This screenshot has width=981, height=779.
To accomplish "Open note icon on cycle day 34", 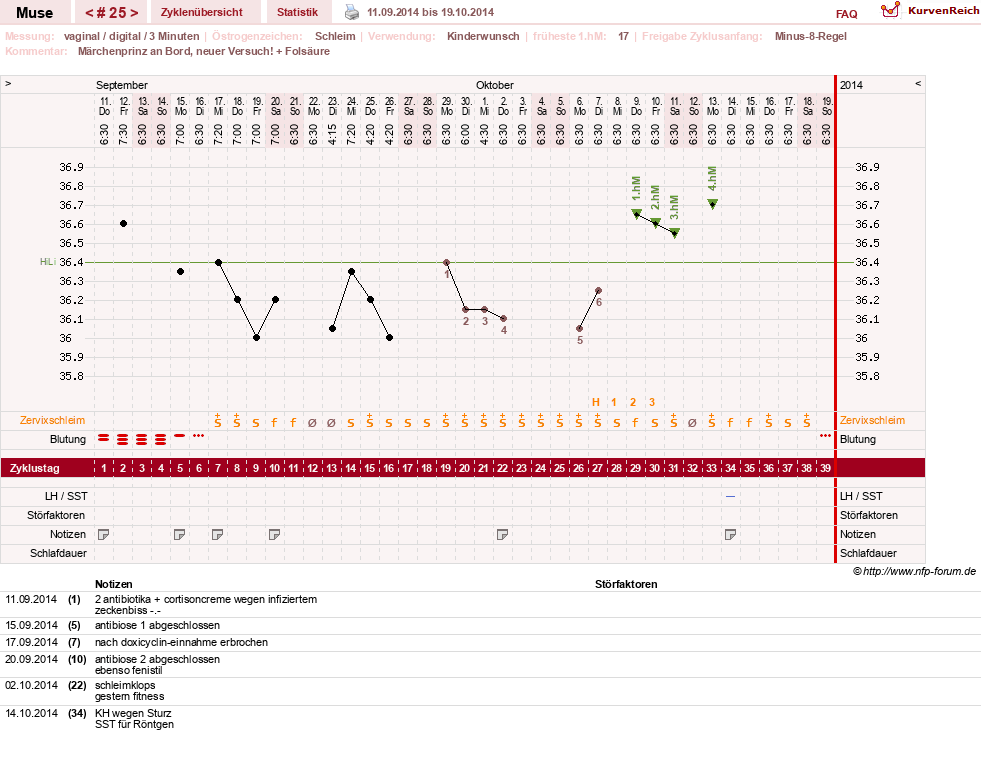I will (730, 534).
